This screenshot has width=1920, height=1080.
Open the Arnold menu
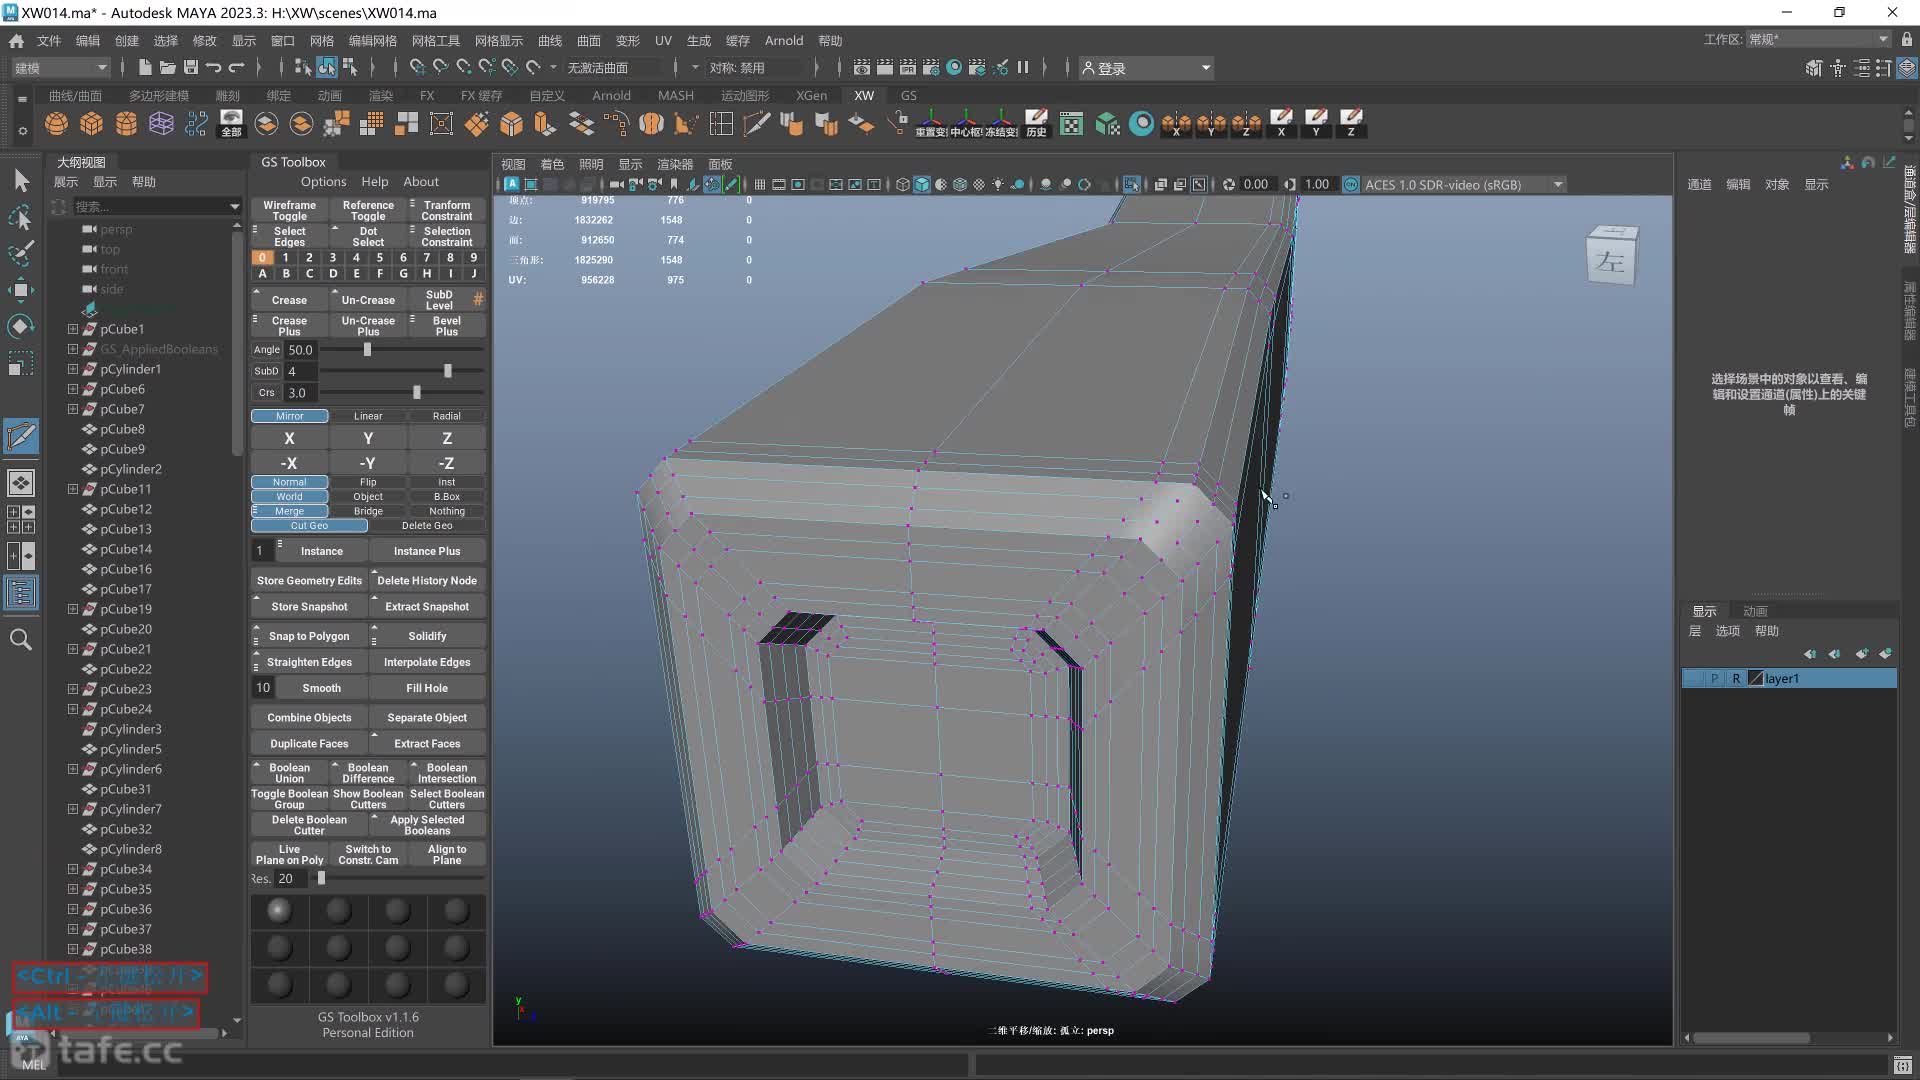click(x=783, y=41)
